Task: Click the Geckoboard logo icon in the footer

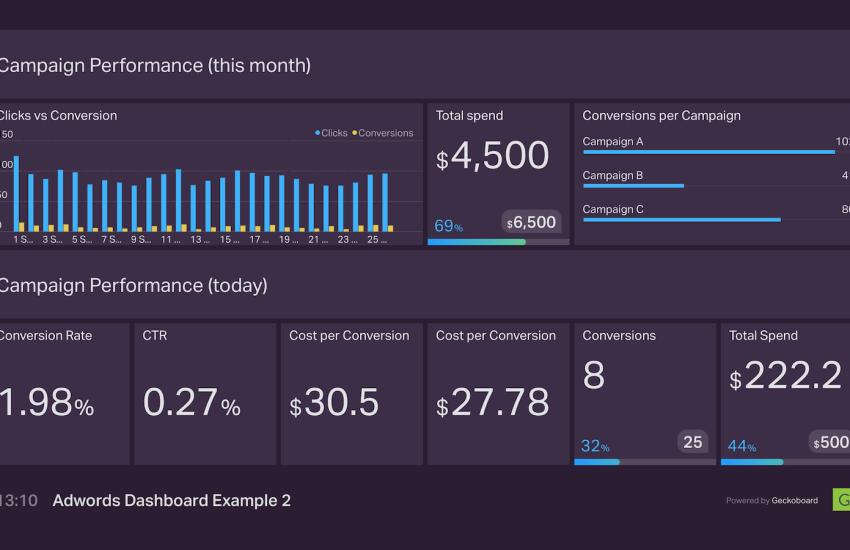Action: point(841,500)
